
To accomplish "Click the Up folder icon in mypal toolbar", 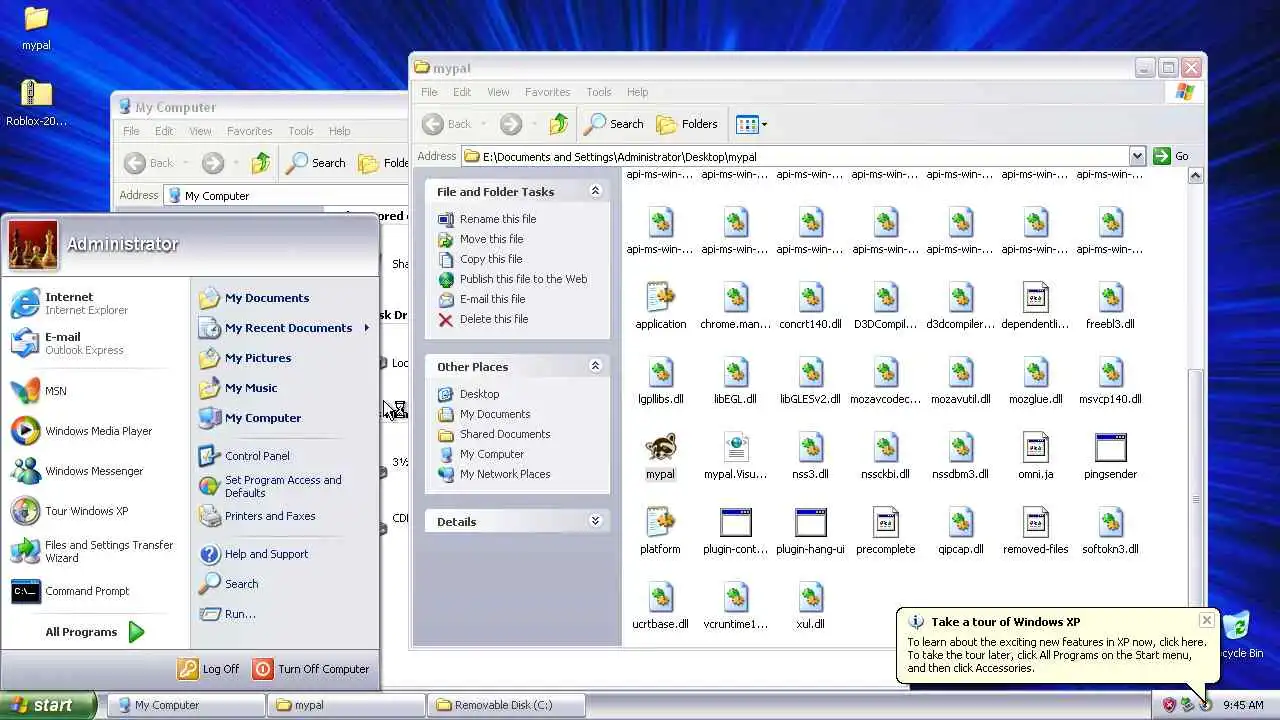I will point(559,124).
